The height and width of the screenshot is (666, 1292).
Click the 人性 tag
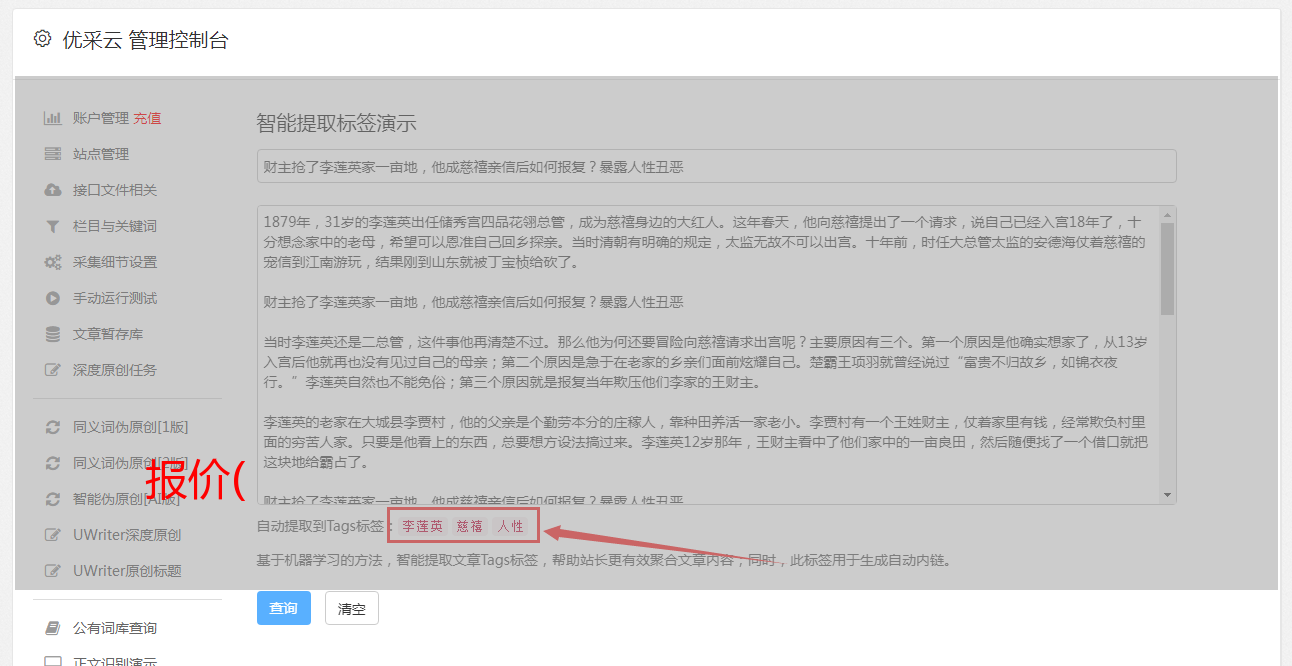click(510, 526)
